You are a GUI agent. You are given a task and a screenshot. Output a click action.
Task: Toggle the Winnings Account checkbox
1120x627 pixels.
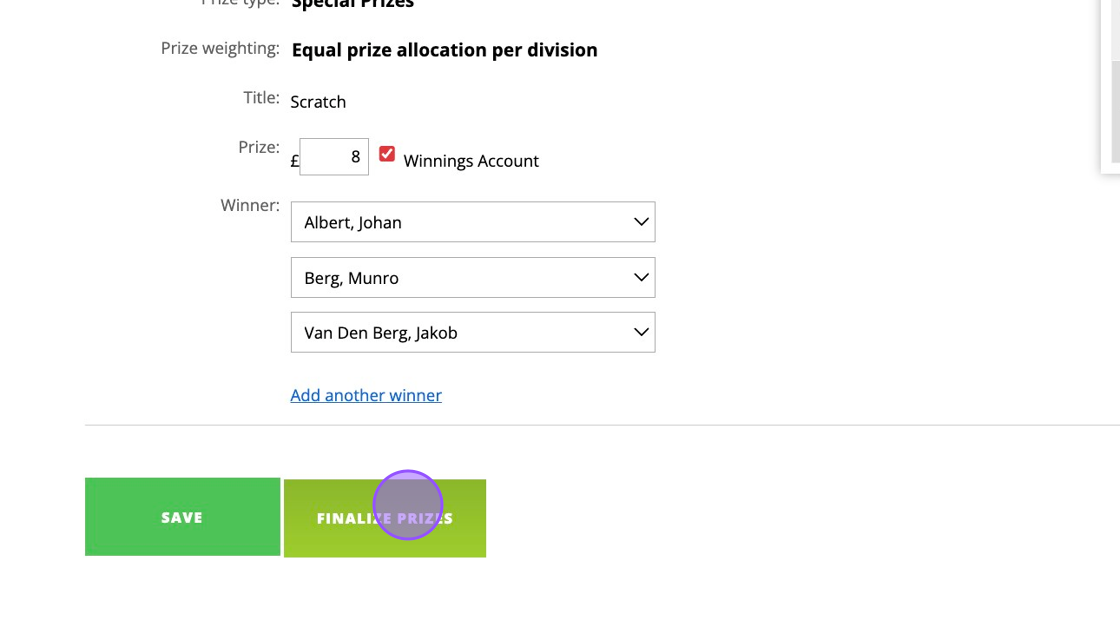click(x=386, y=154)
